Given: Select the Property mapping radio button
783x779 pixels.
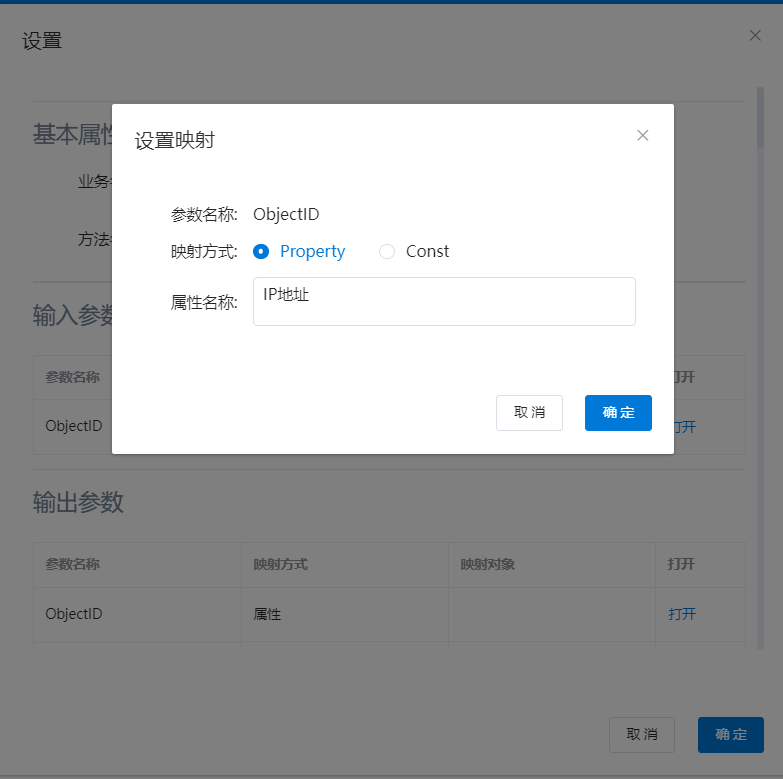Looking at the screenshot, I should pyautogui.click(x=262, y=252).
